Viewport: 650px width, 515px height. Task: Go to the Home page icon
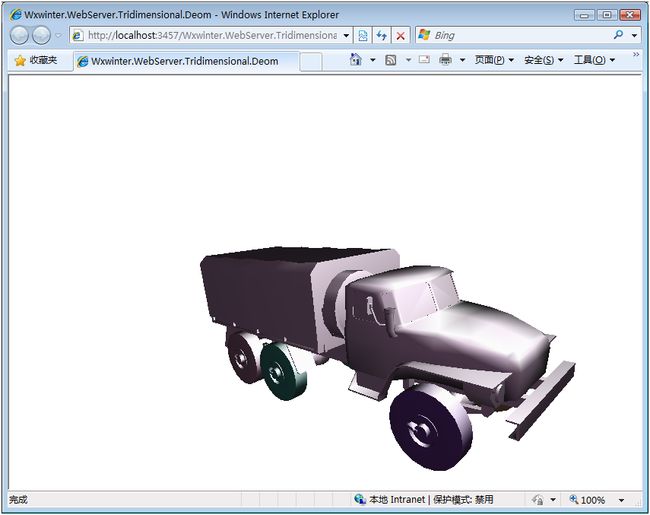click(x=356, y=60)
